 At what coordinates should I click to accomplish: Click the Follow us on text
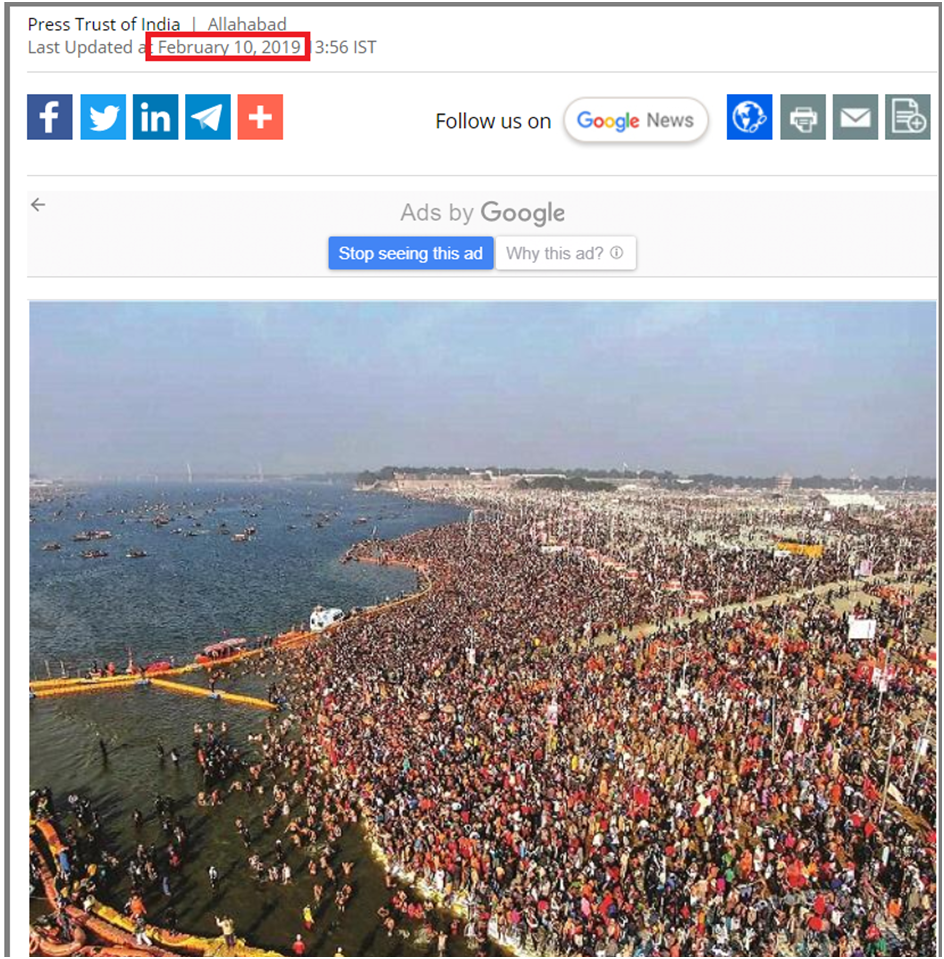pos(493,121)
